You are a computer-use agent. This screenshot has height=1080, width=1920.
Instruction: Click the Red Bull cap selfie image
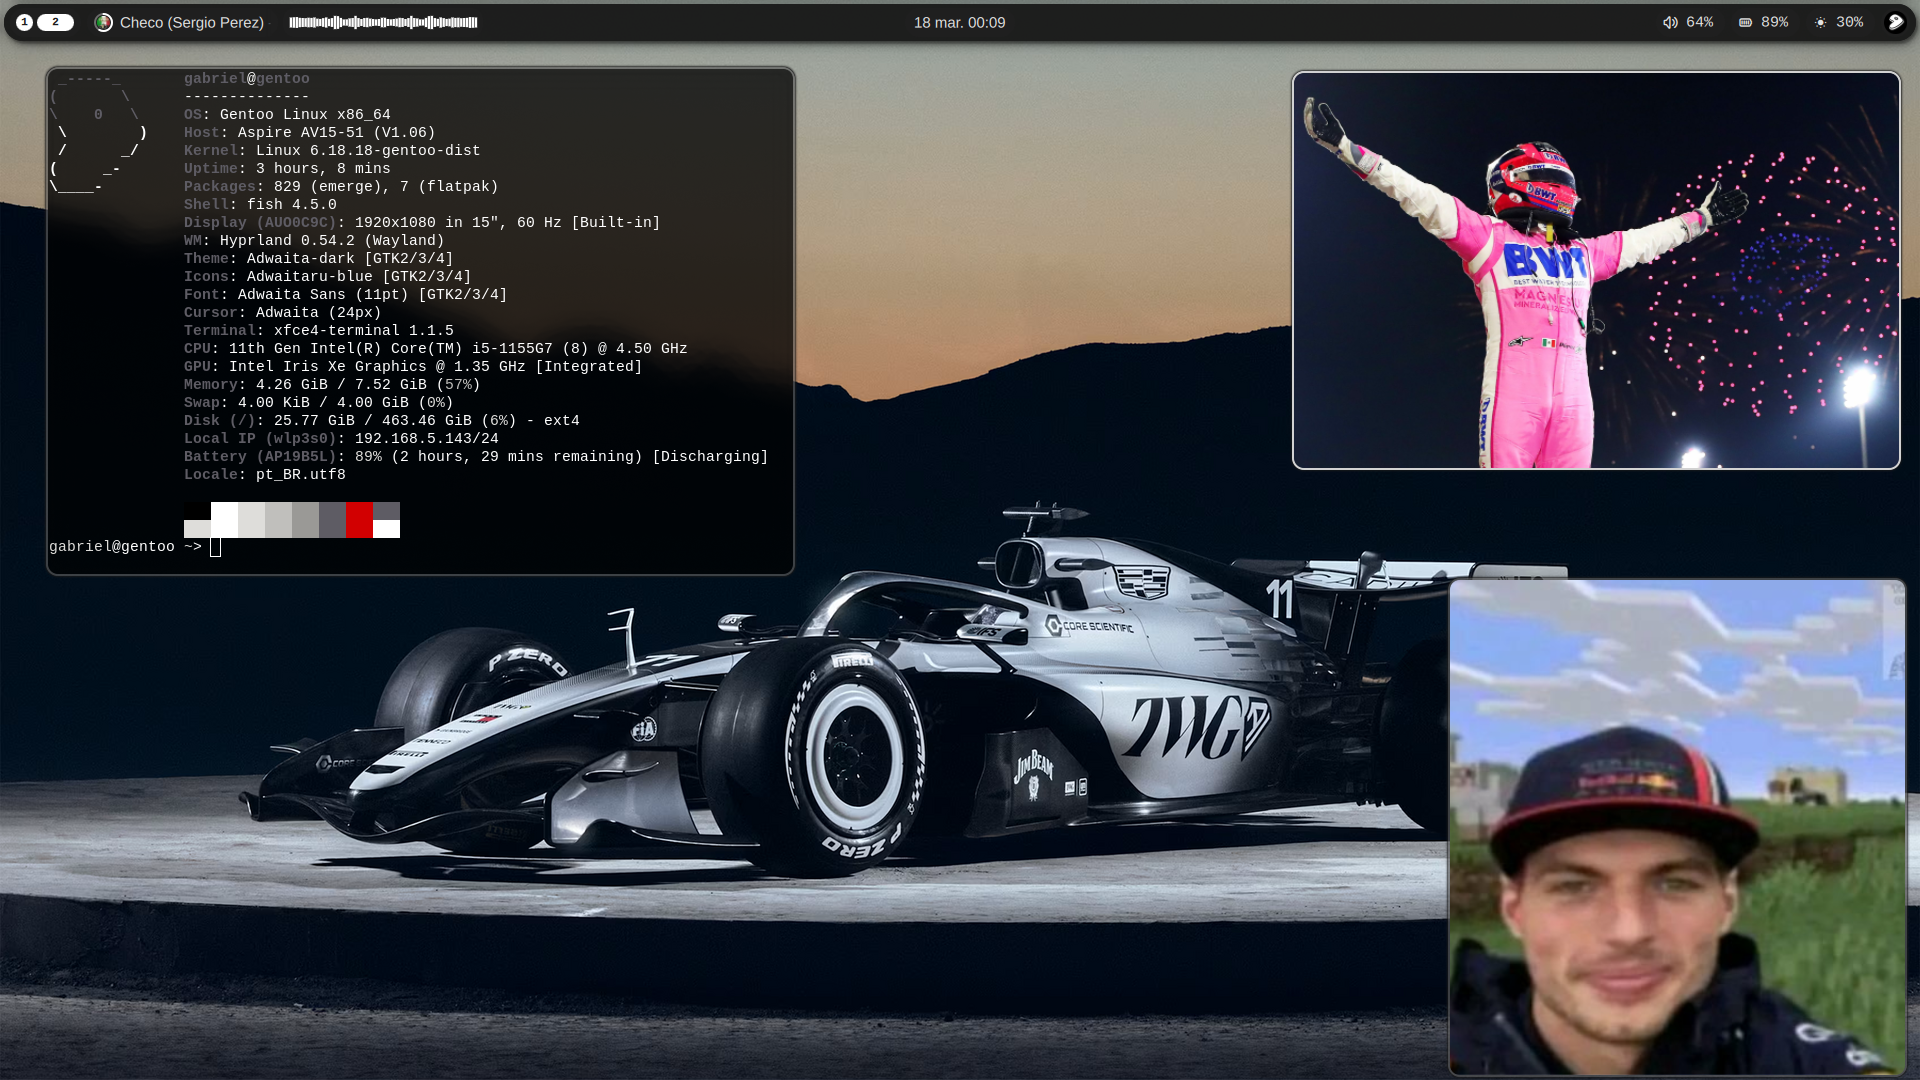click(x=1677, y=827)
